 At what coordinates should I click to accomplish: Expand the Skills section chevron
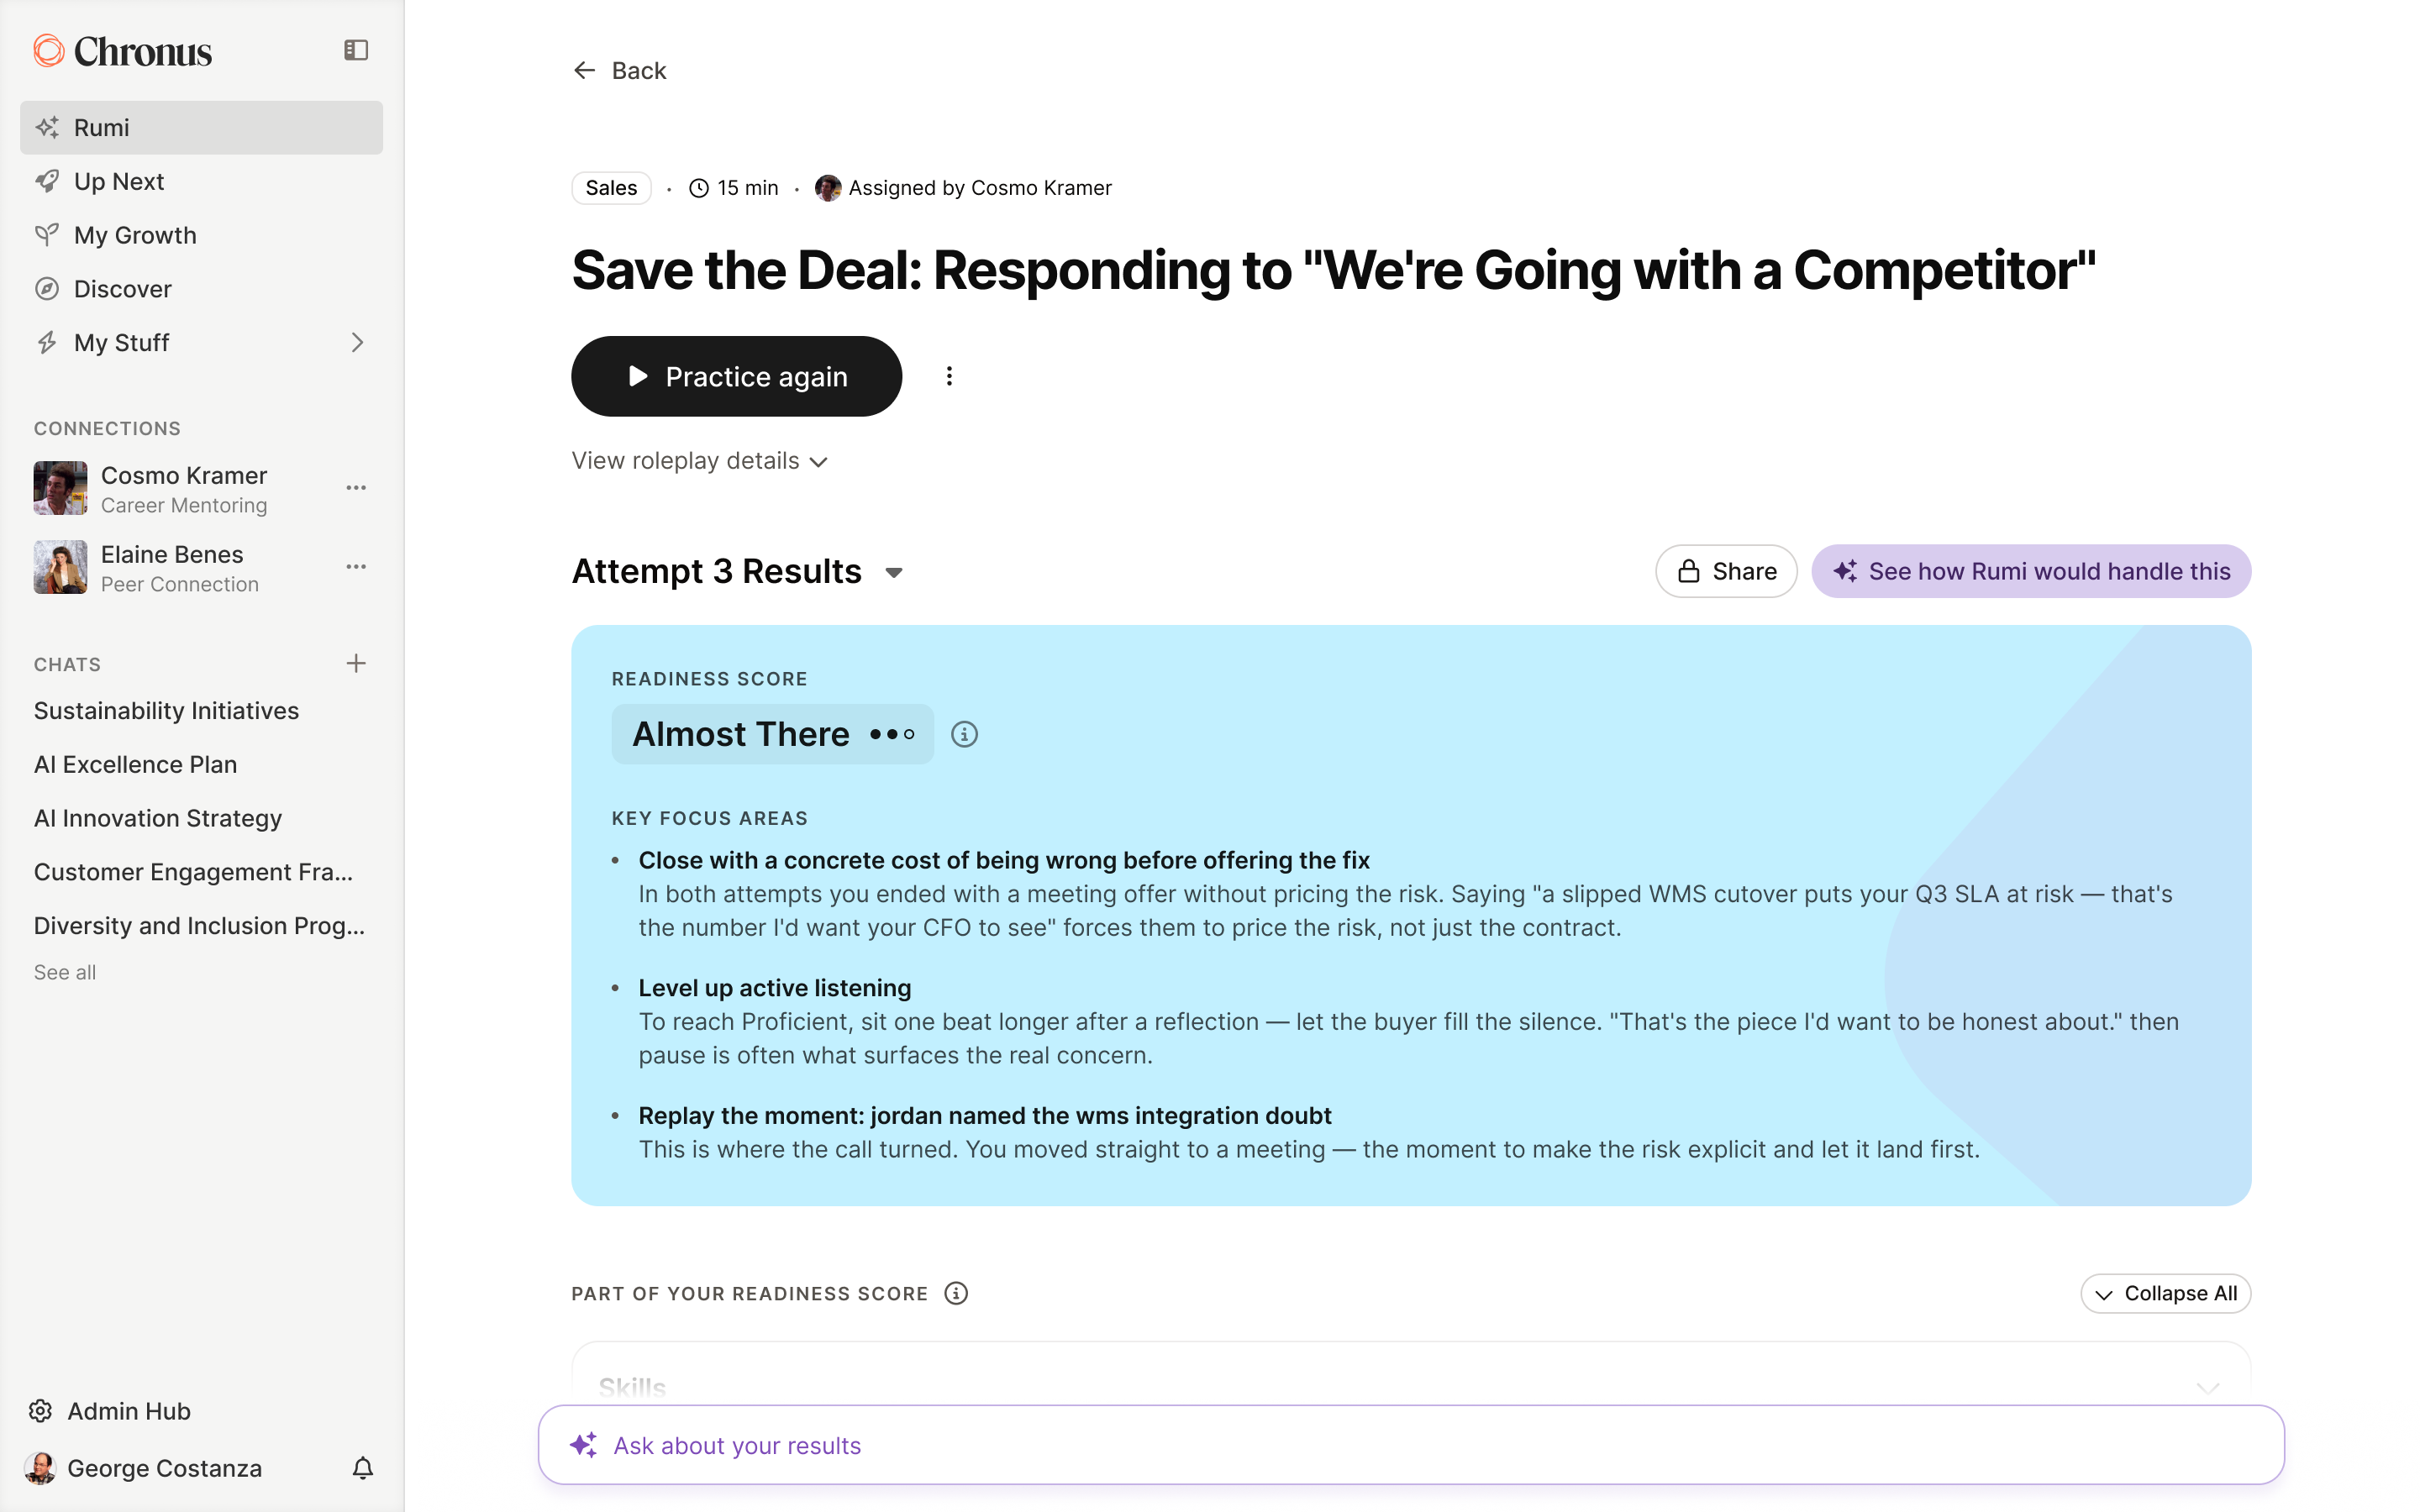point(2207,1388)
